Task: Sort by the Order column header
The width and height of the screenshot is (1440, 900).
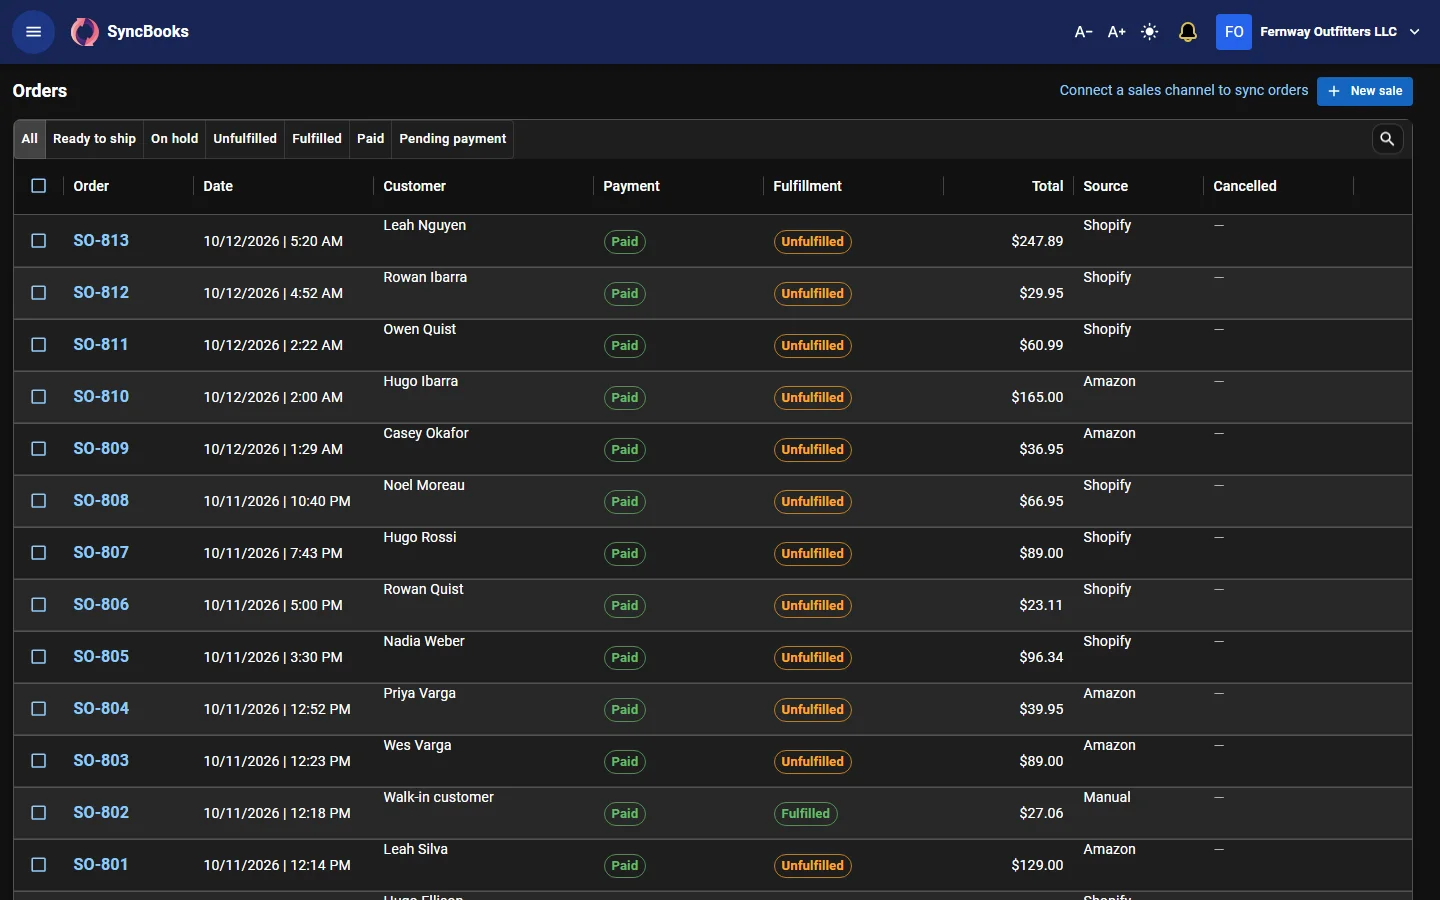Action: click(x=91, y=186)
